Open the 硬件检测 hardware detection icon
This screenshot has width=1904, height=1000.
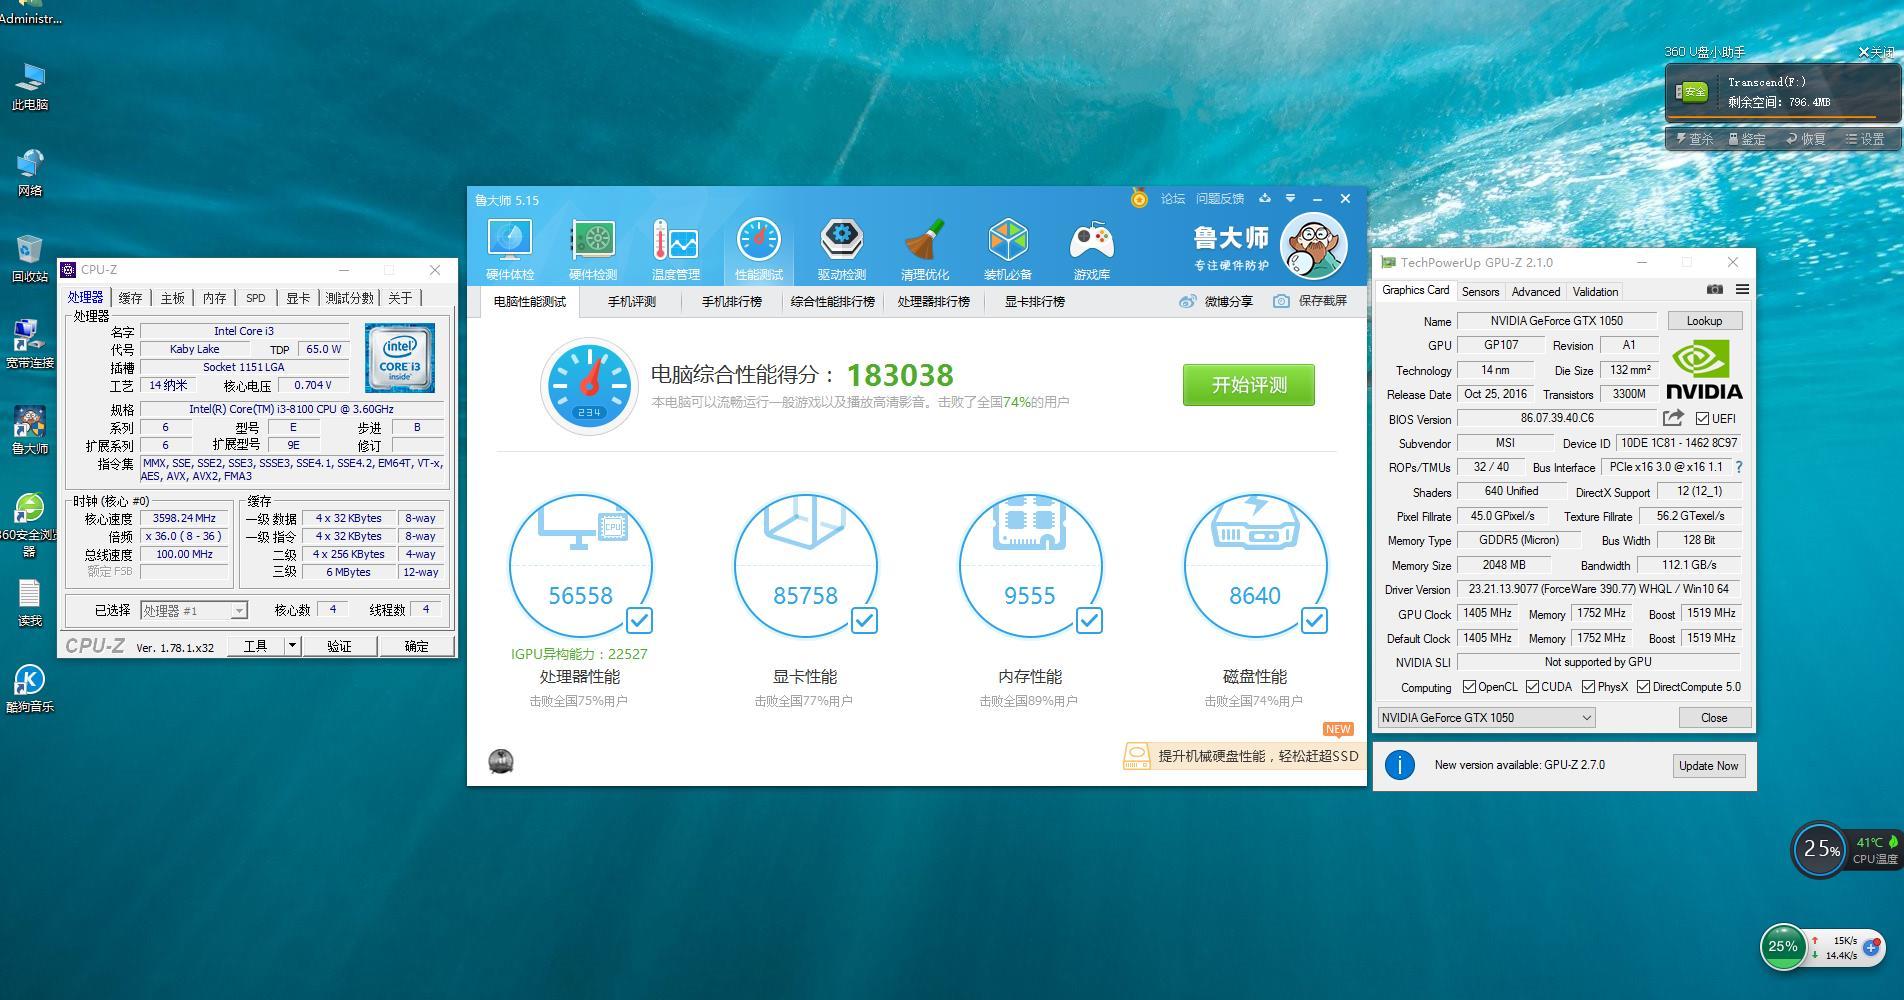click(592, 249)
